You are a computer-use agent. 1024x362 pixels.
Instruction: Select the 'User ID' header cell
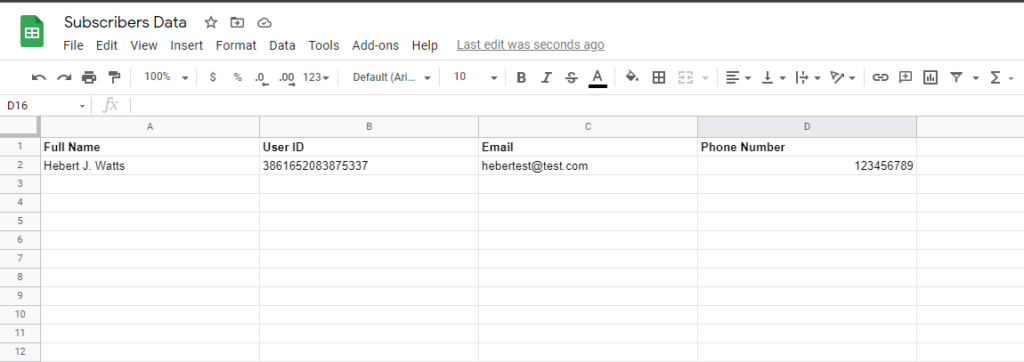[369, 147]
